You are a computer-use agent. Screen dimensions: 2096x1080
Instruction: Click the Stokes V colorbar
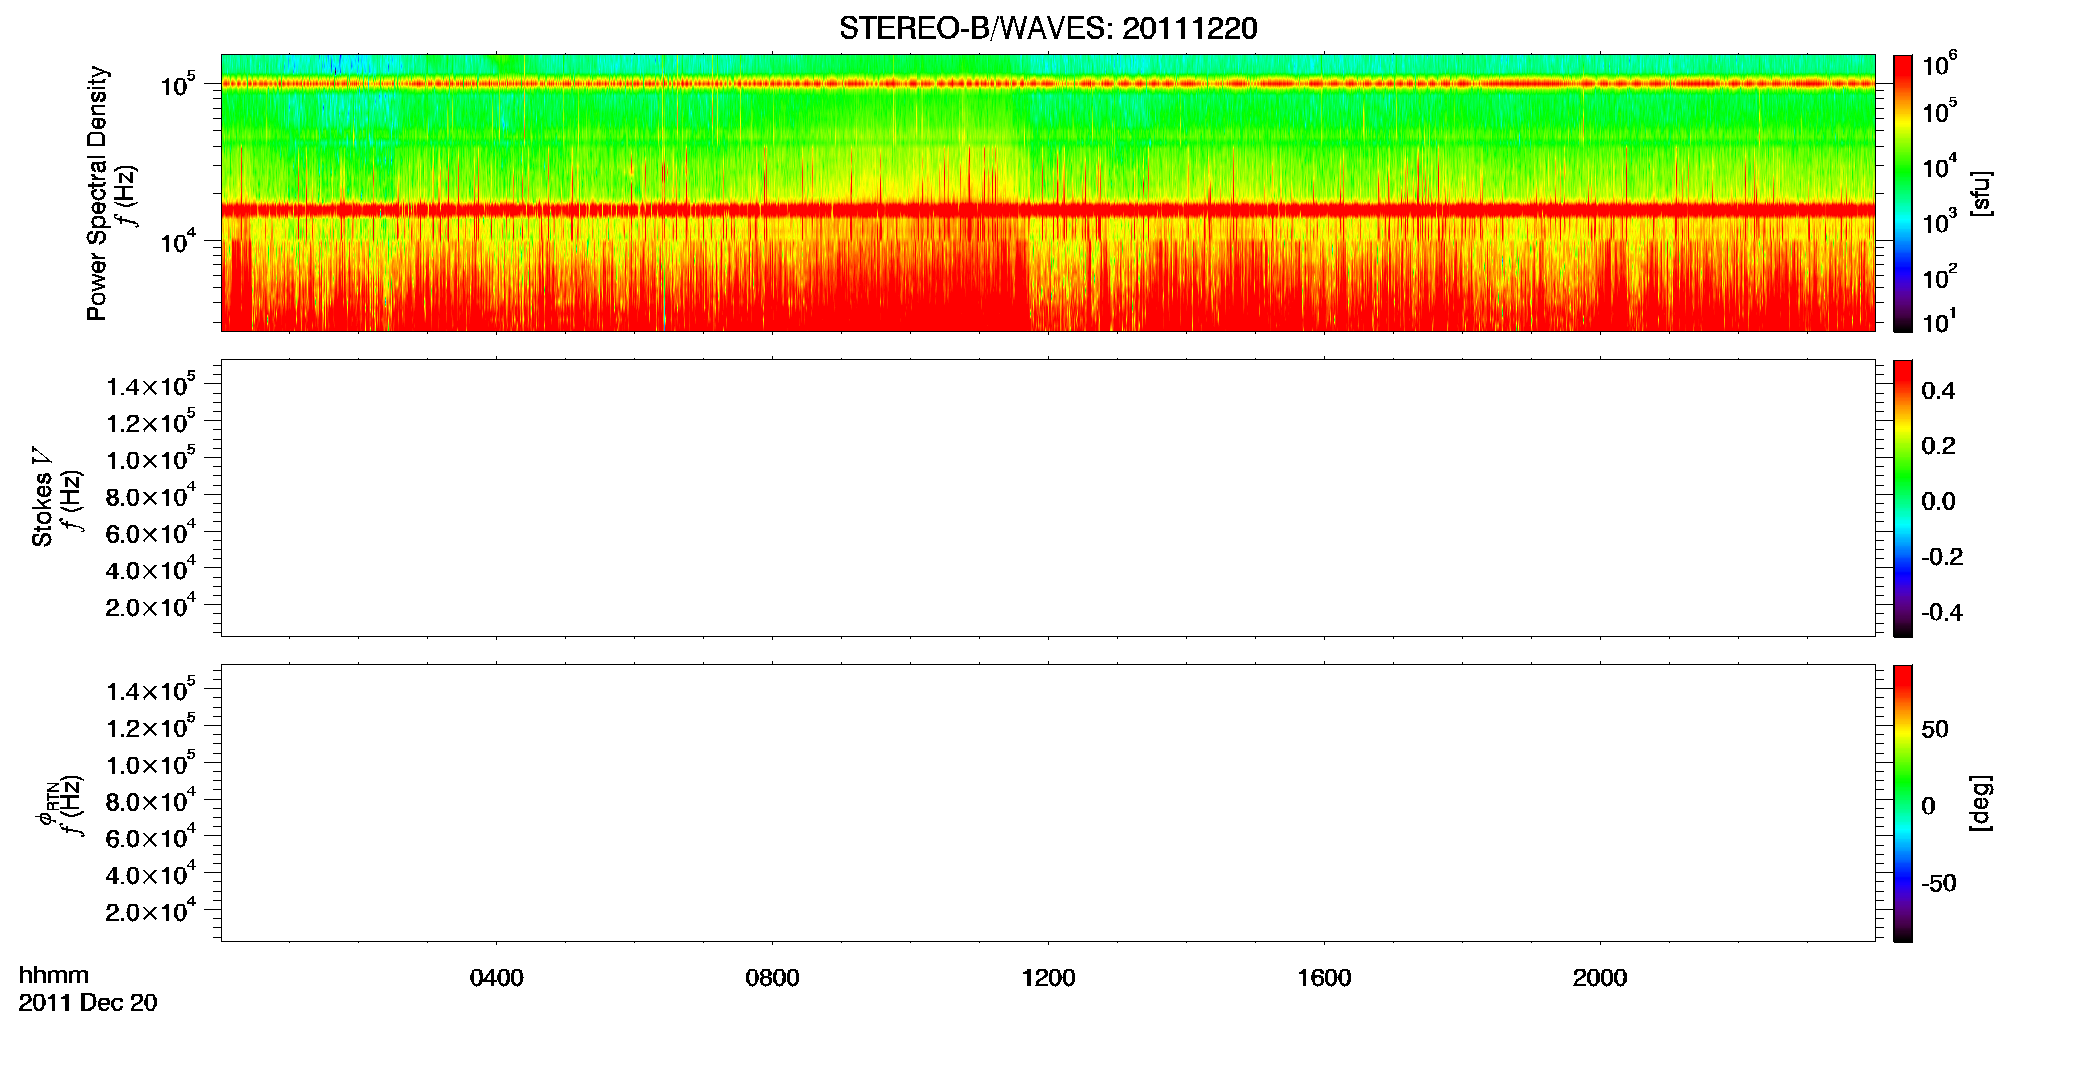click(1903, 498)
